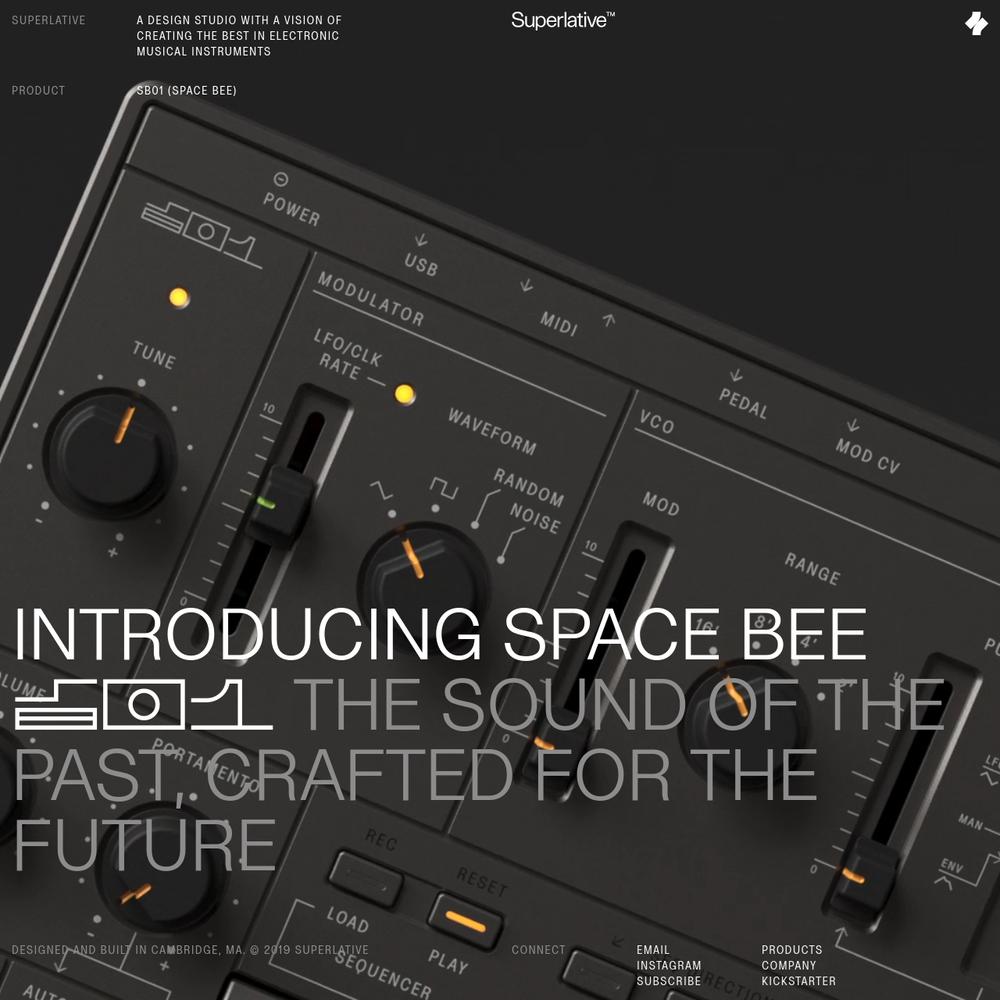The width and height of the screenshot is (1000, 1000).
Task: Click the SB01 logo printed on the synth panel
Action: click(x=201, y=235)
